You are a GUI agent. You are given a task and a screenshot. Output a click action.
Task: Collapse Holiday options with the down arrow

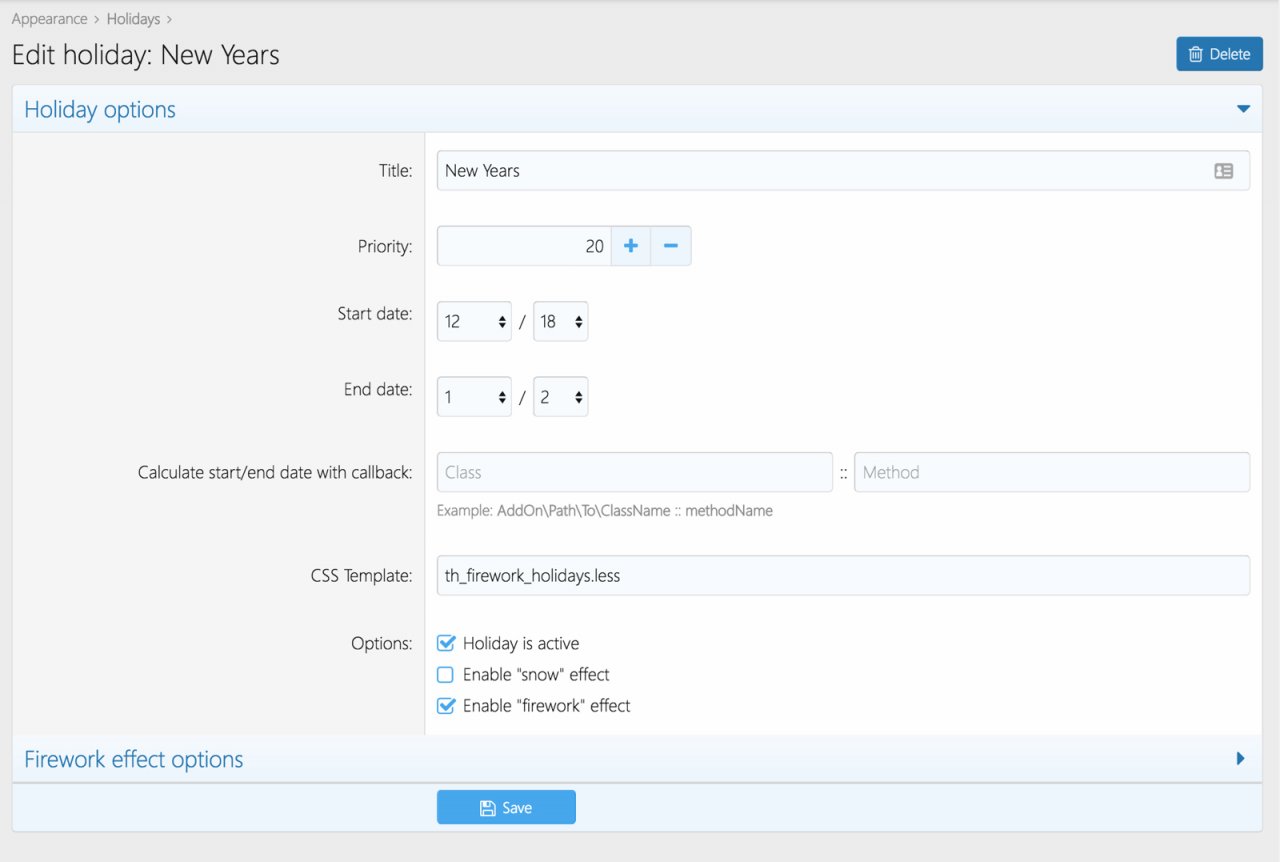coord(1243,109)
